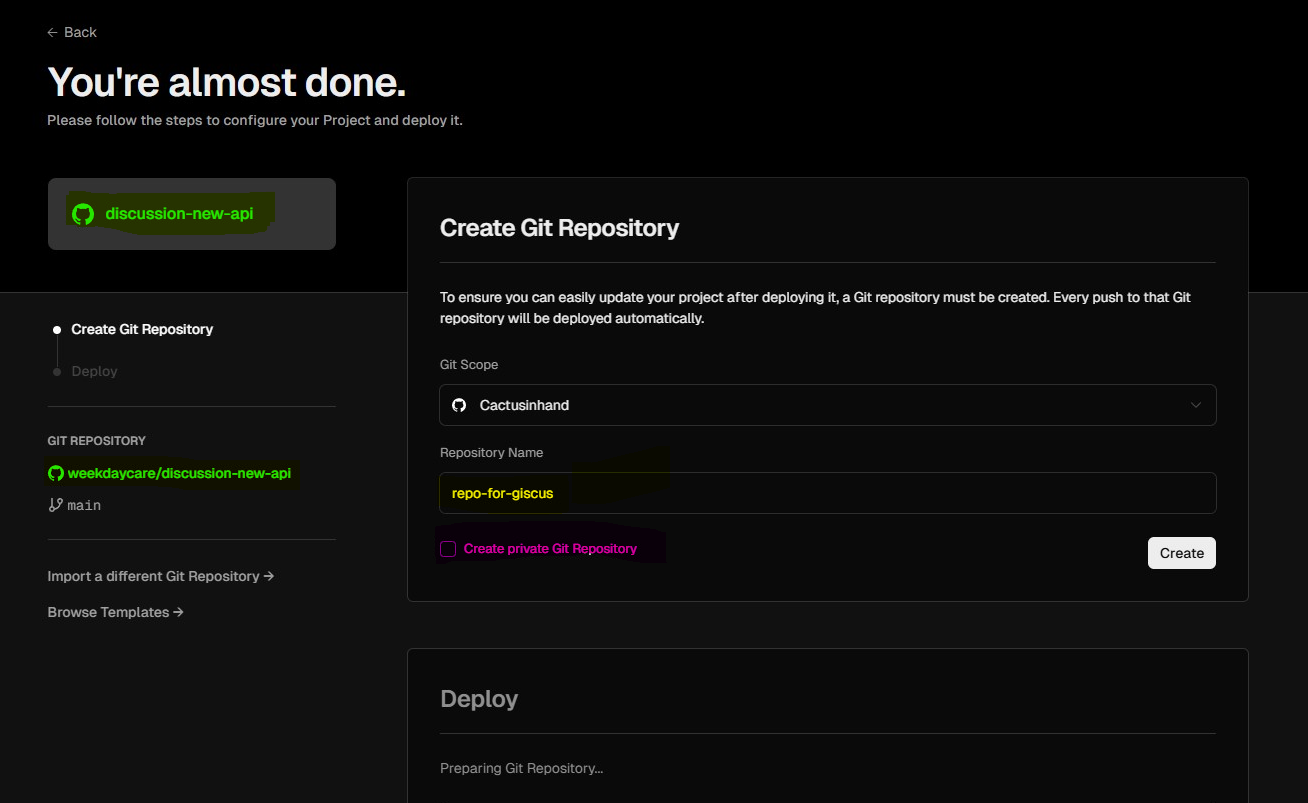The width and height of the screenshot is (1308, 803).
Task: Expand Git Scope using the chevron arrow
Action: tap(1195, 405)
